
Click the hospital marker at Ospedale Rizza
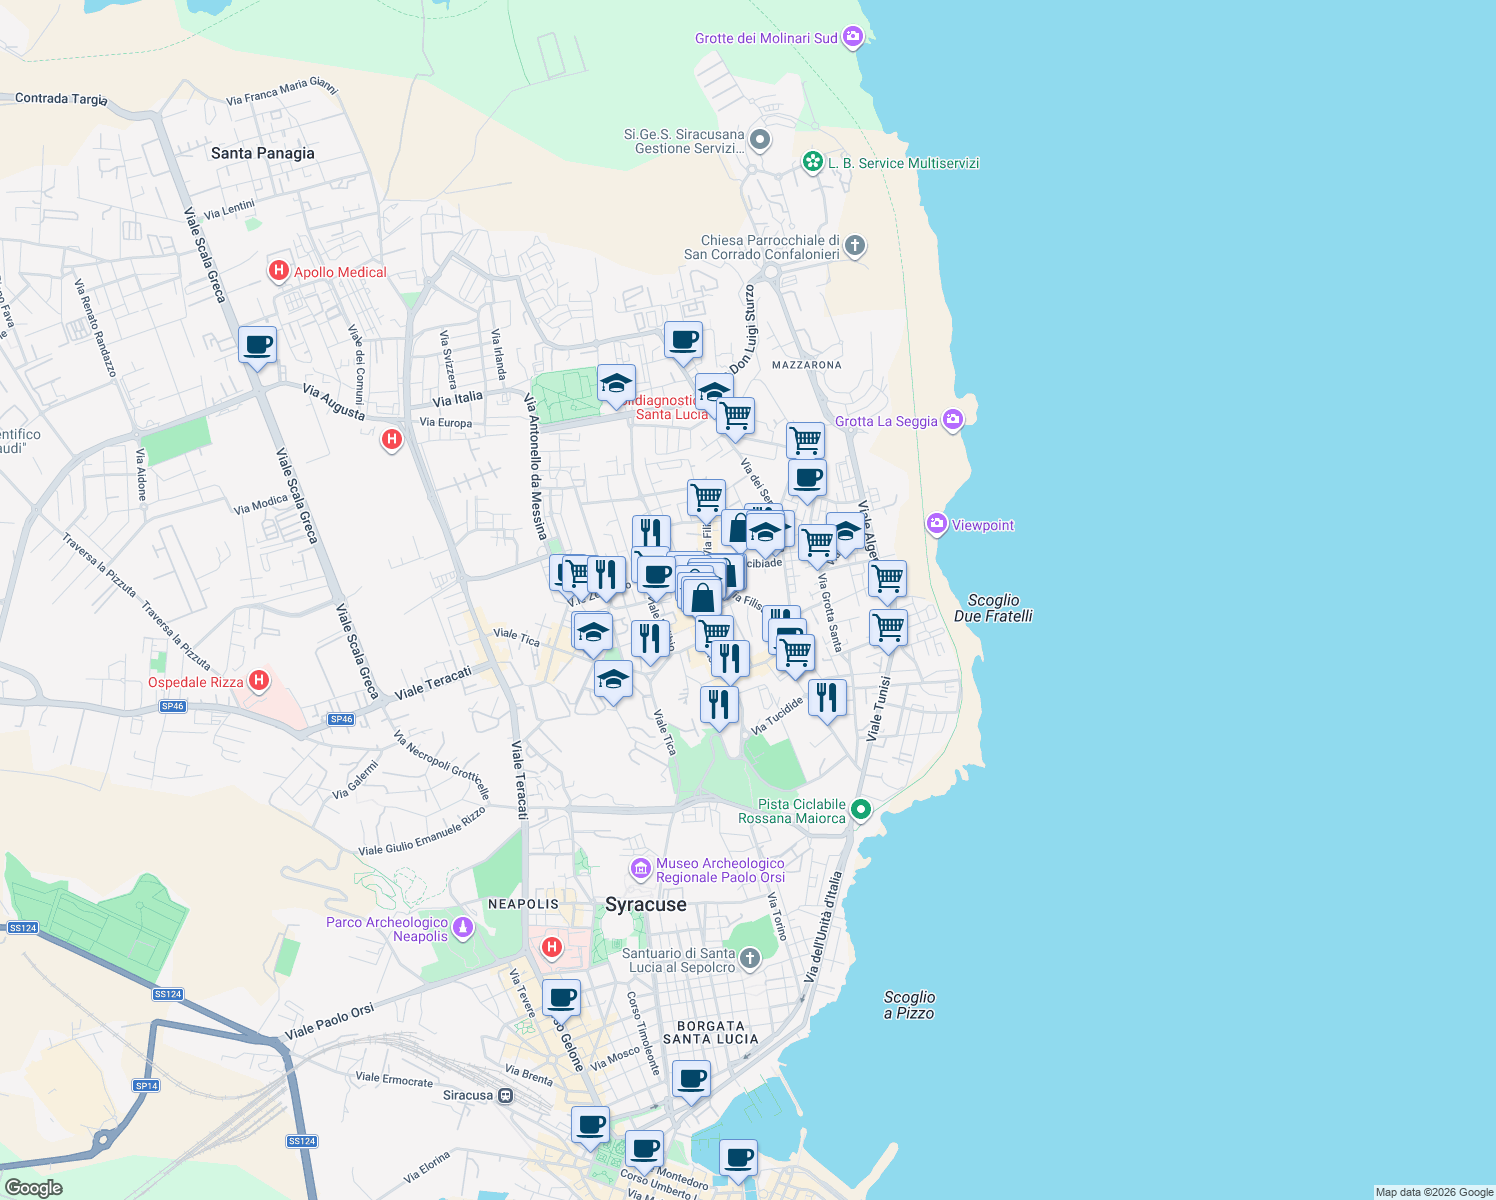[259, 680]
